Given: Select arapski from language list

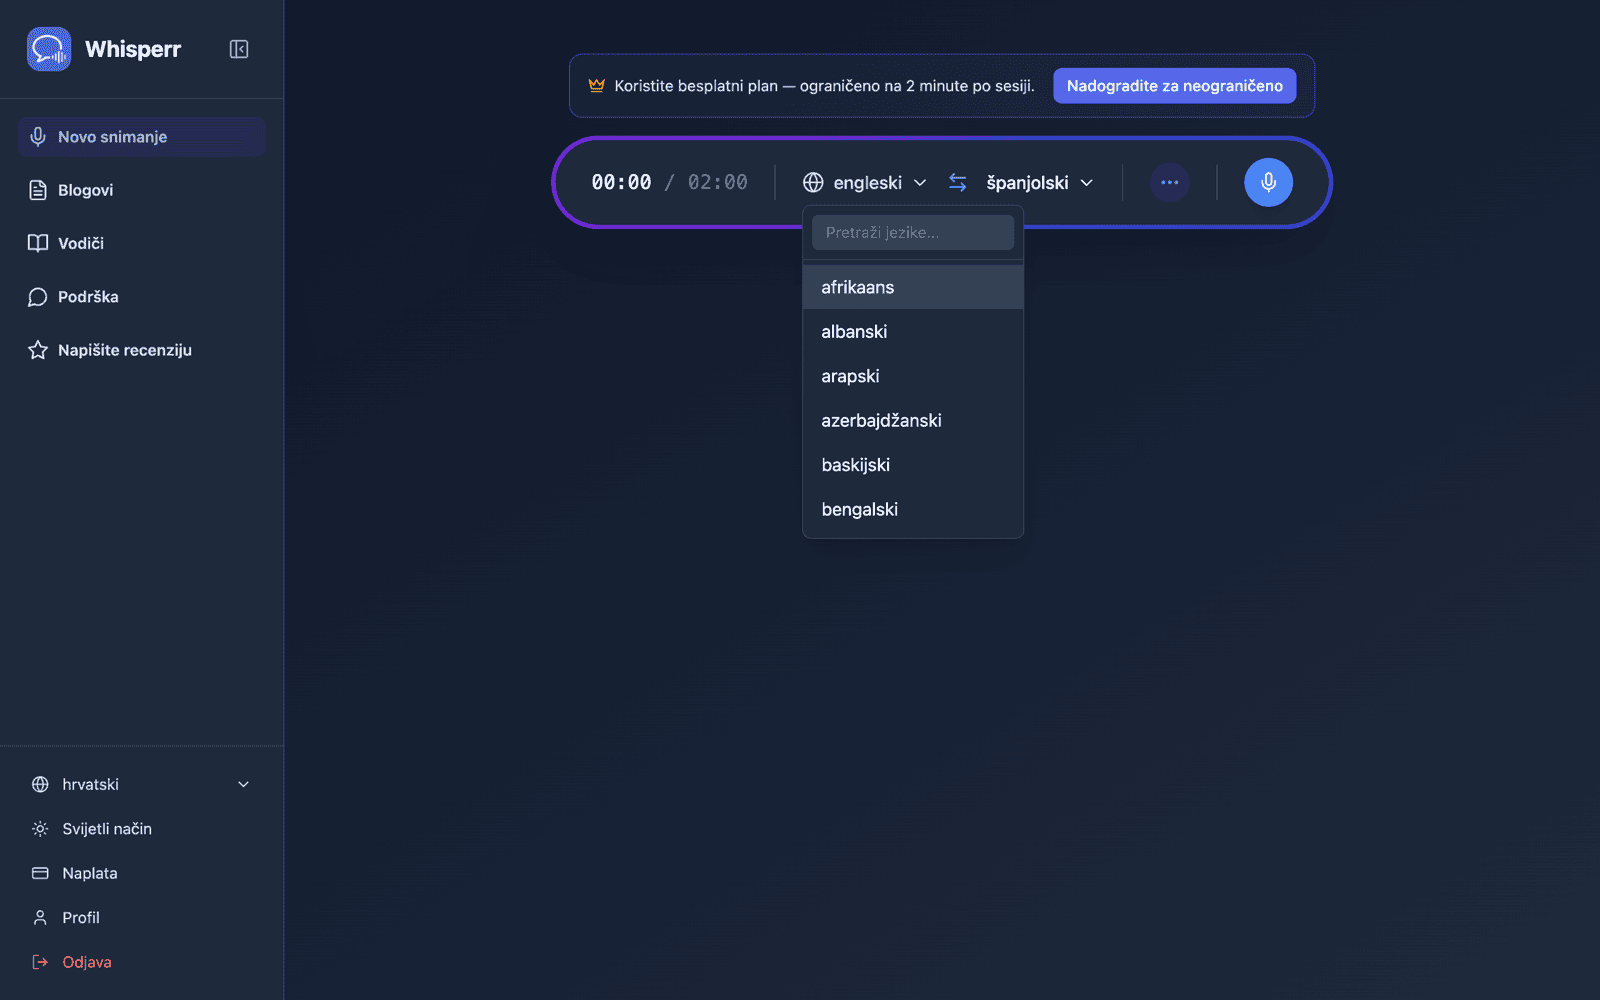Looking at the screenshot, I should point(913,376).
